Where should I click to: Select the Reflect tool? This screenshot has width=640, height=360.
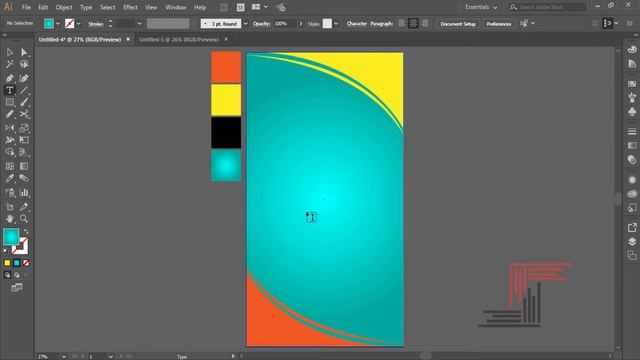point(9,128)
